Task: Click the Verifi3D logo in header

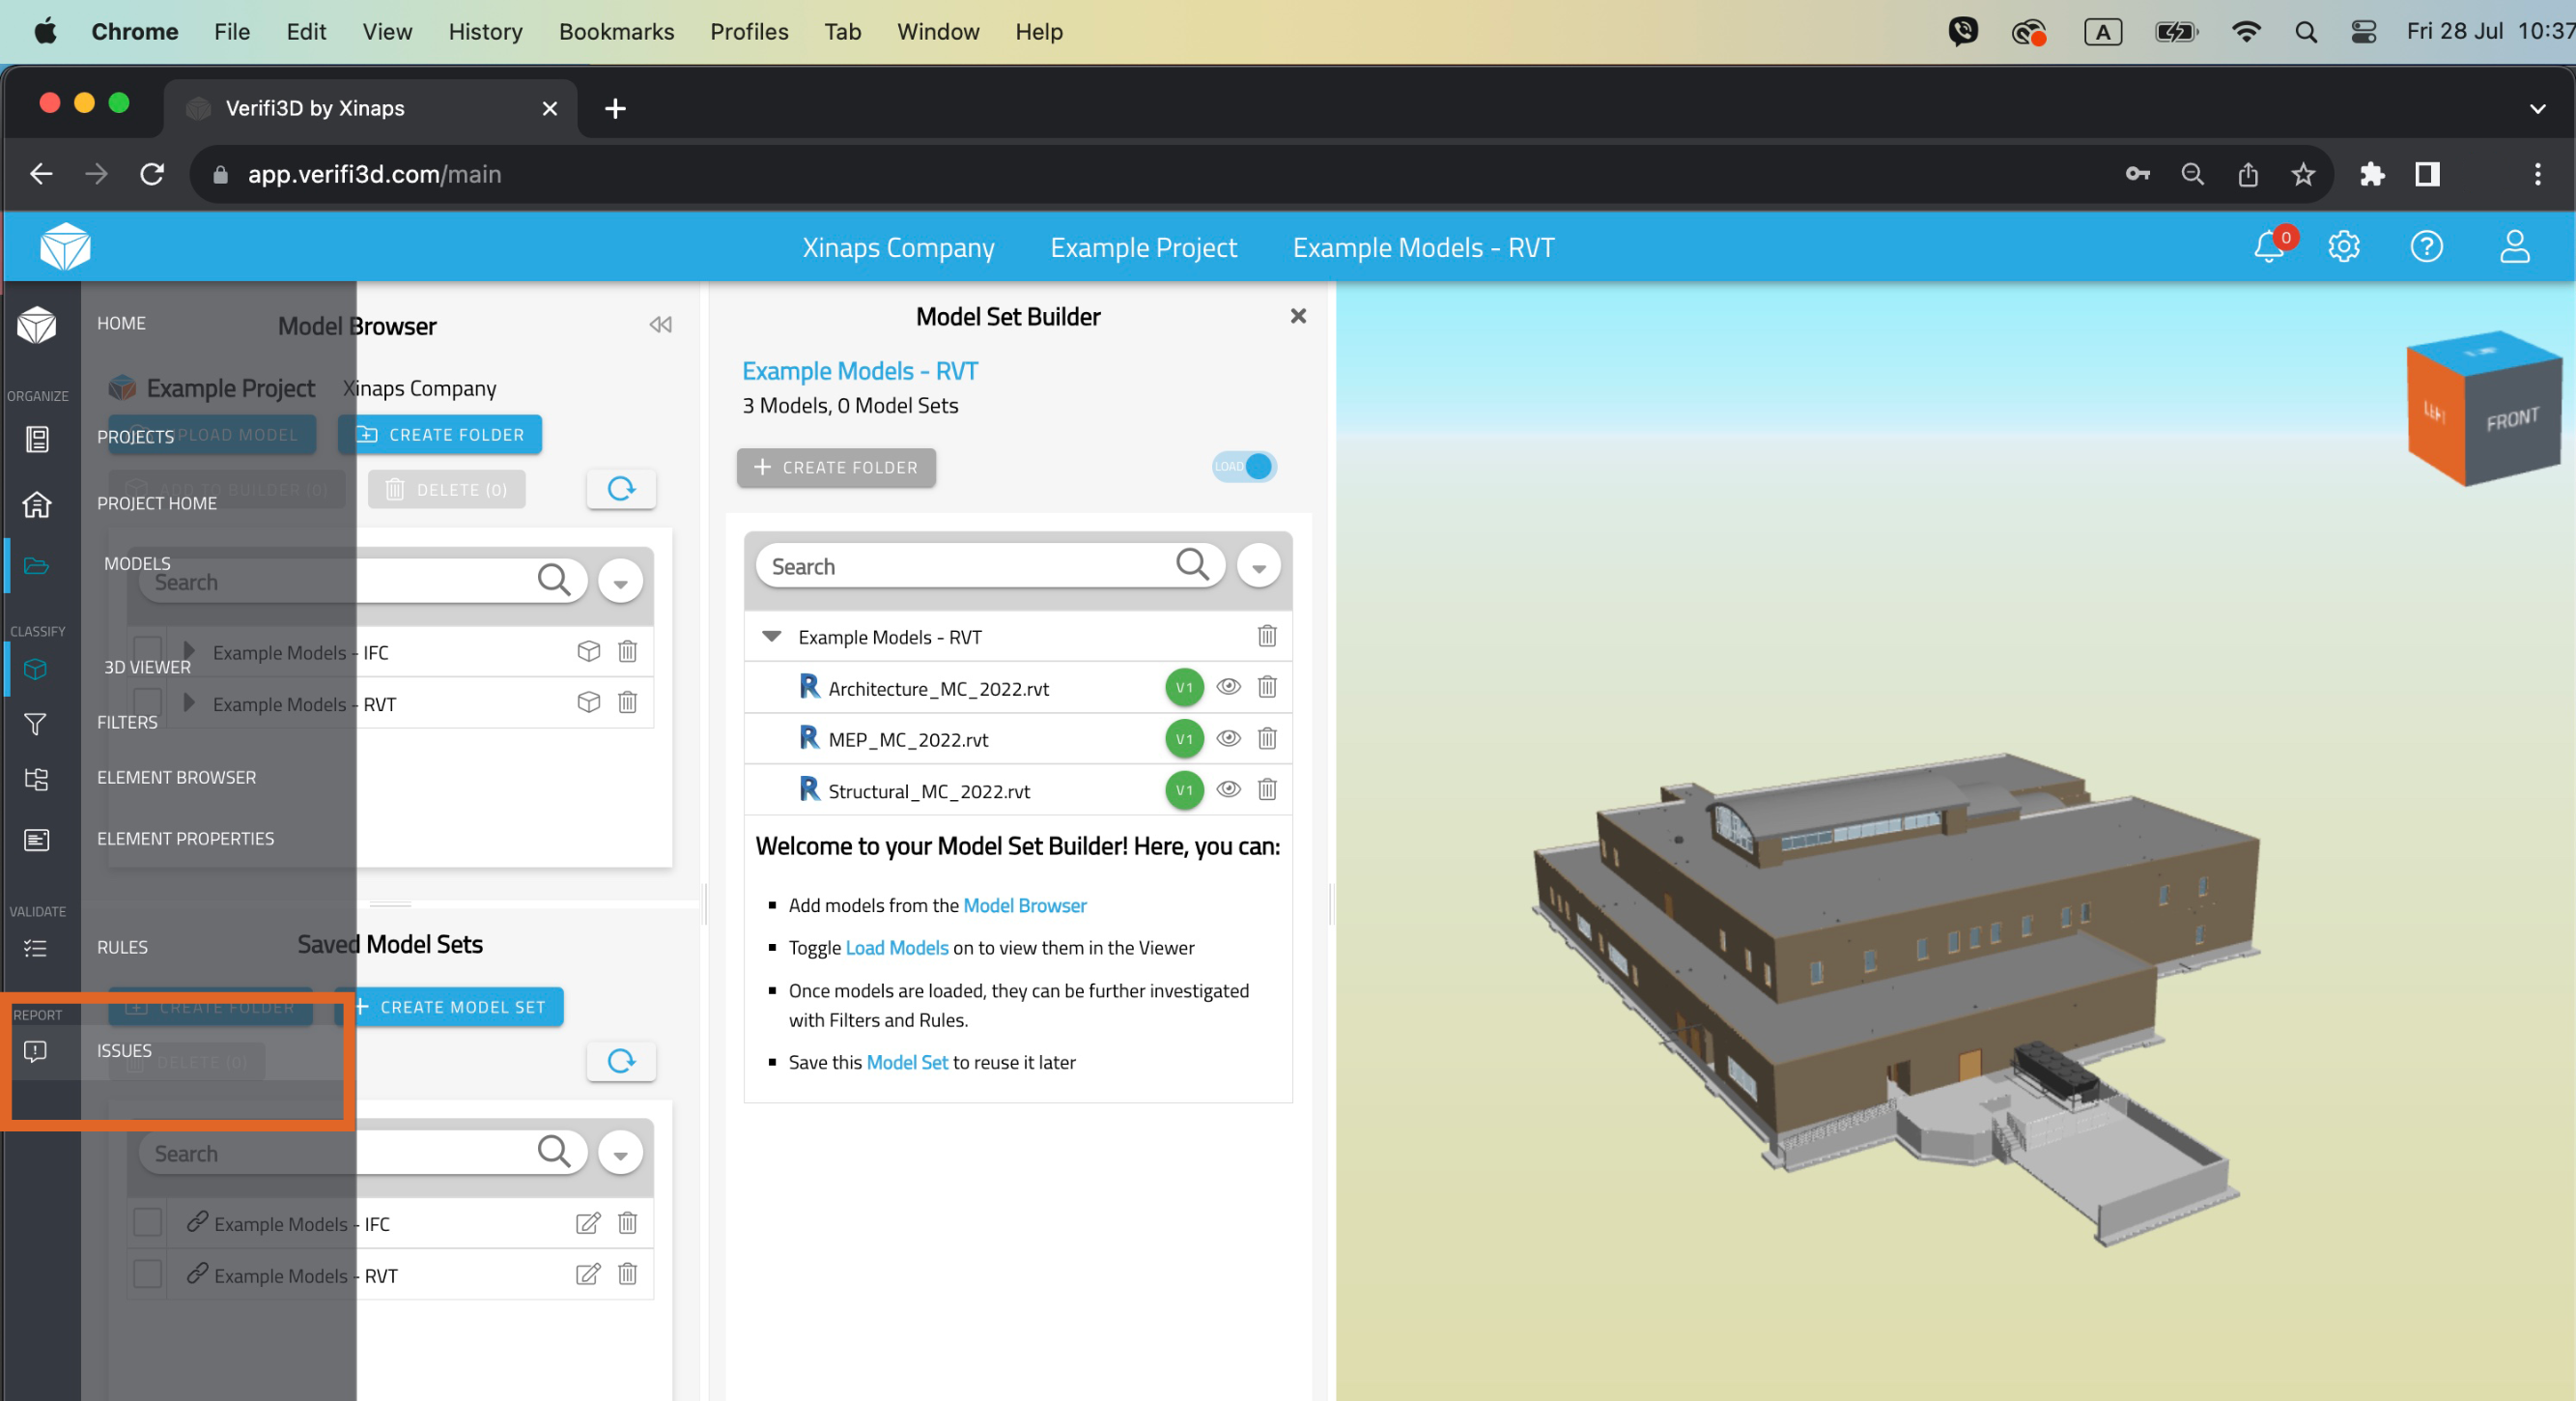Action: click(65, 246)
